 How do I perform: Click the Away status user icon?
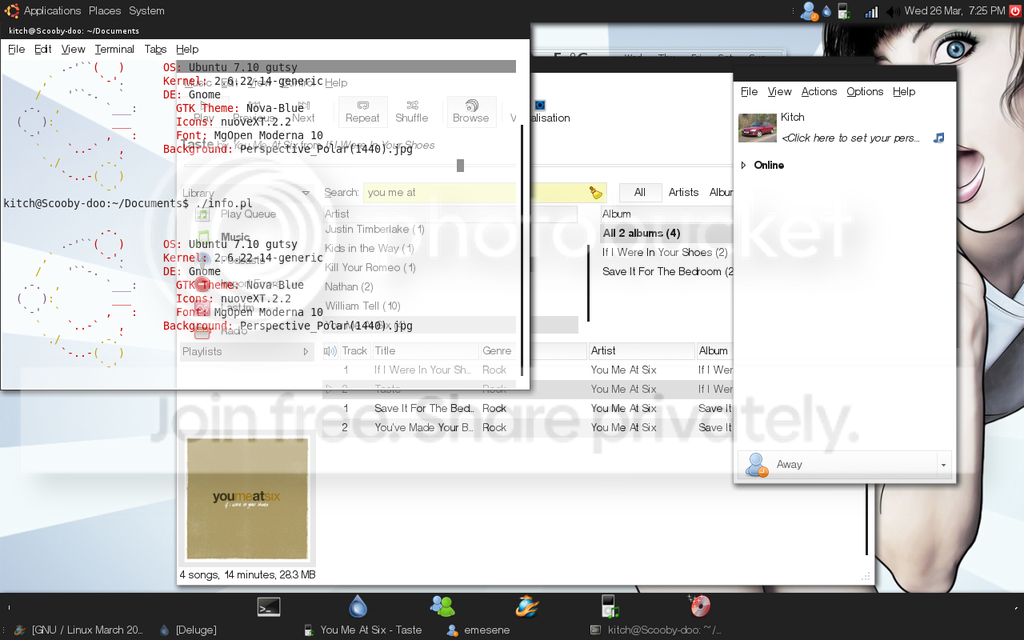[x=756, y=464]
